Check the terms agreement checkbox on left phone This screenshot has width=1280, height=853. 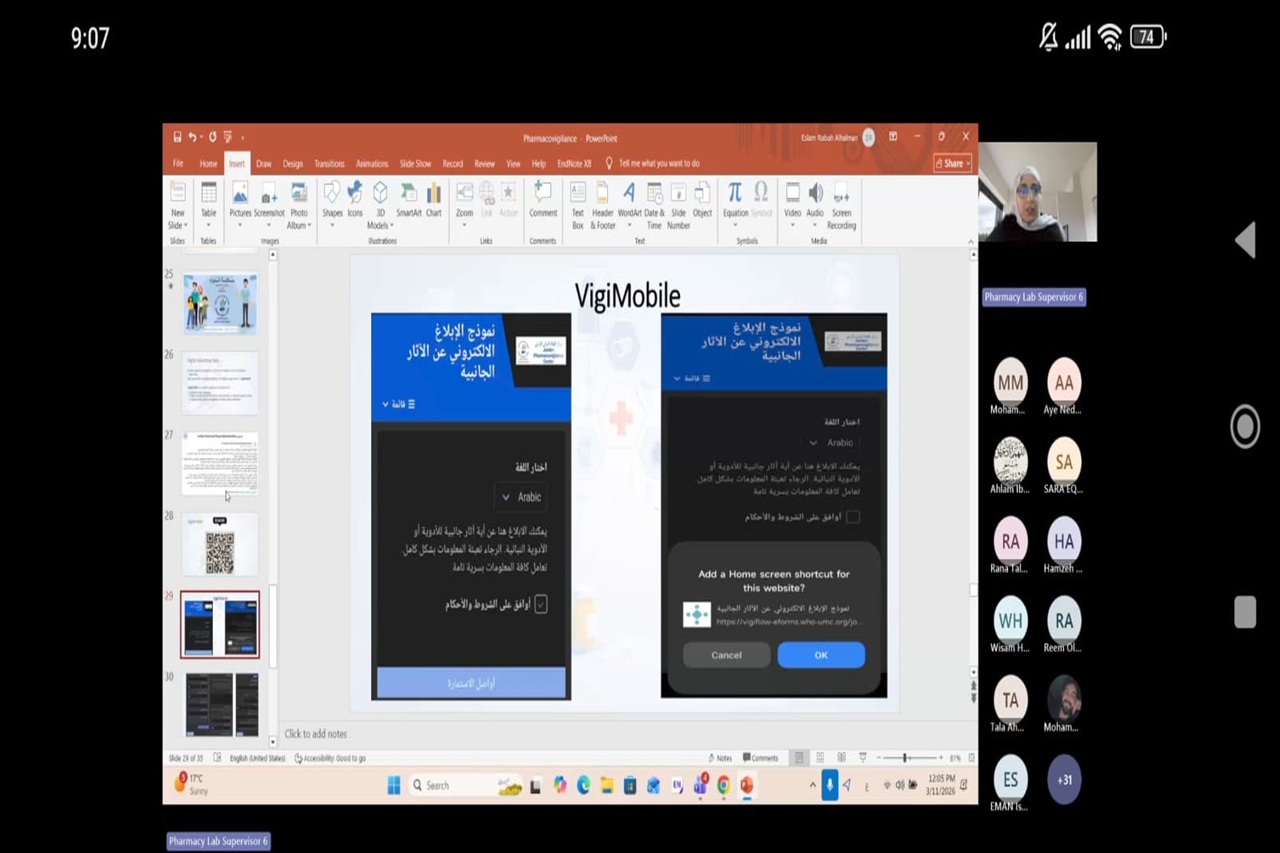[x=541, y=604]
